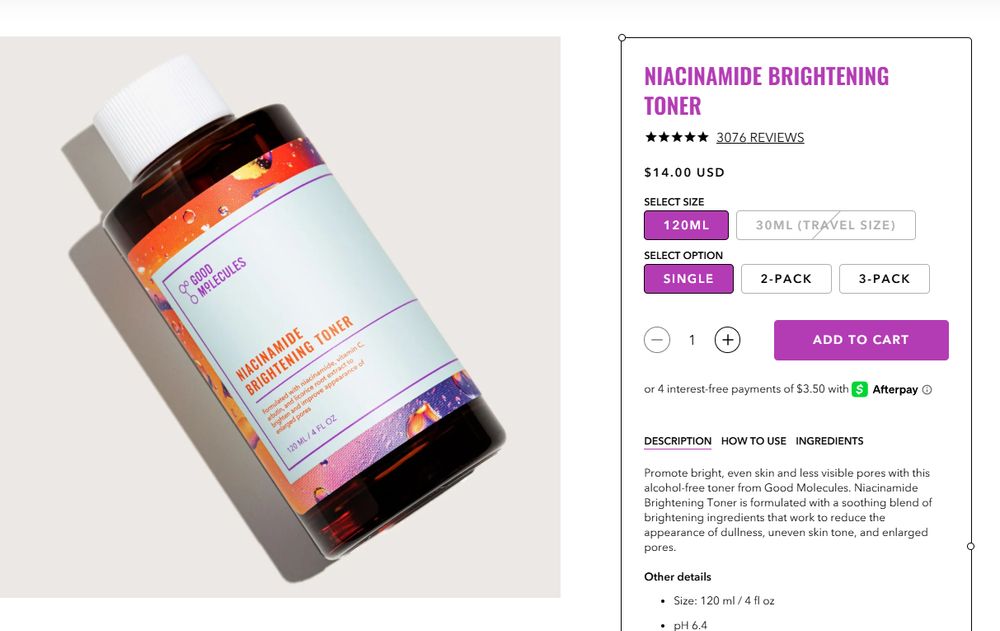
Task: Add toner to cart
Action: coord(861,340)
